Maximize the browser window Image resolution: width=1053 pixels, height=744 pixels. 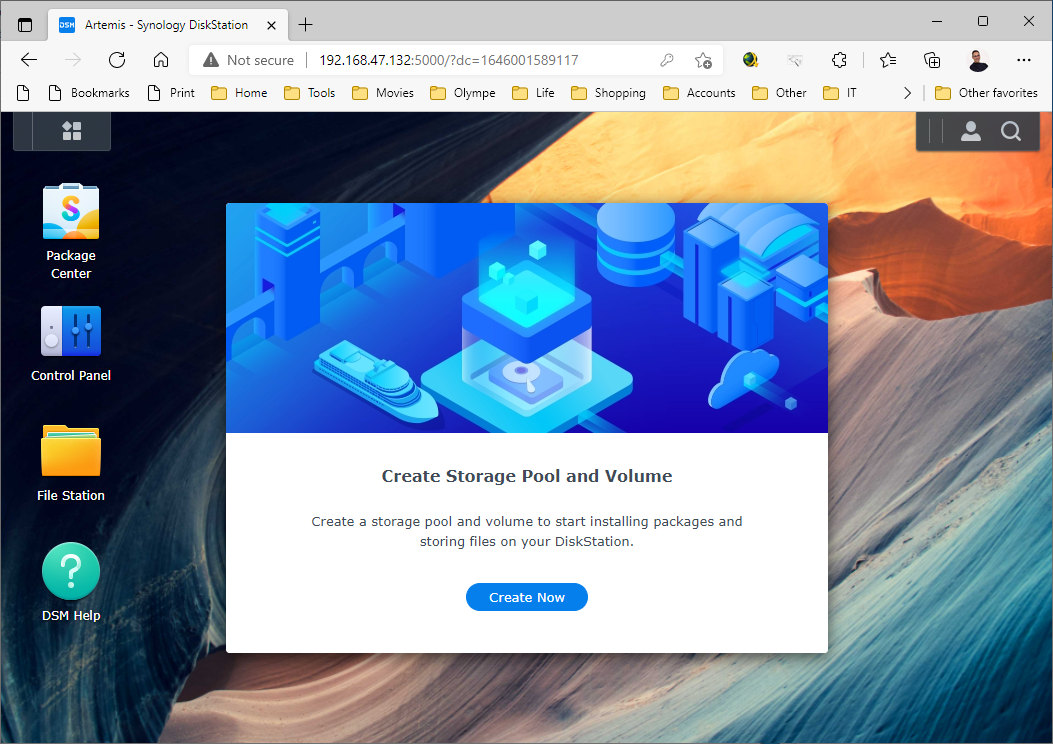(982, 21)
